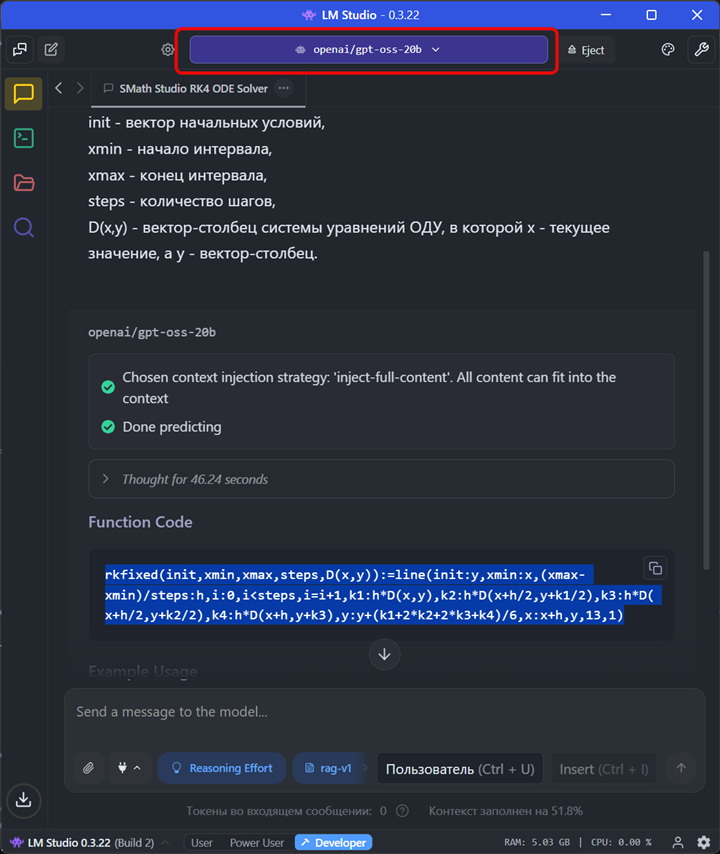Viewport: 720px width, 854px height.
Task: Open the Chat view in the sidebar
Action: (24, 94)
